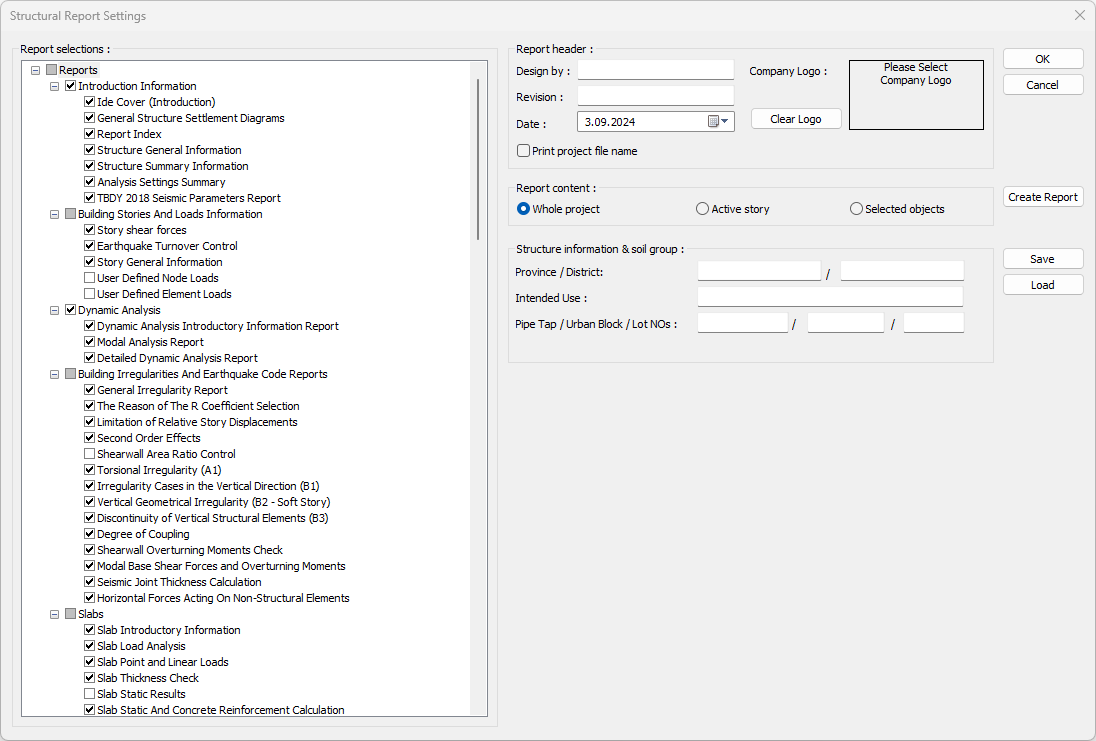The image size is (1096, 741).
Task: Click the Save settings button
Action: (x=1043, y=259)
